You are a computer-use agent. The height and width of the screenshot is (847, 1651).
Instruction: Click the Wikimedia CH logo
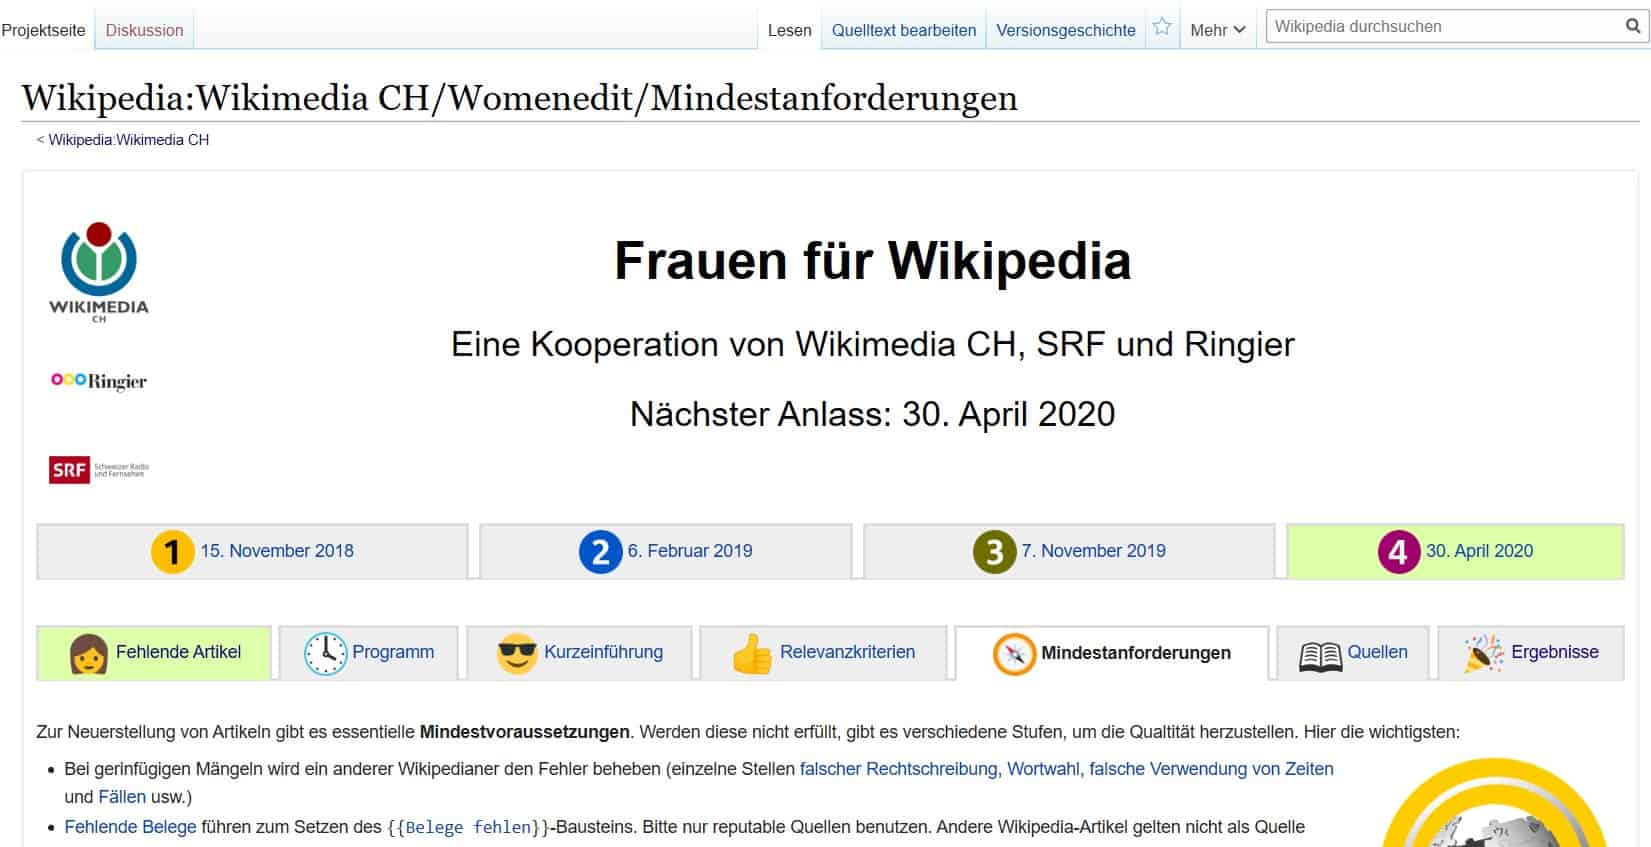coord(99,272)
